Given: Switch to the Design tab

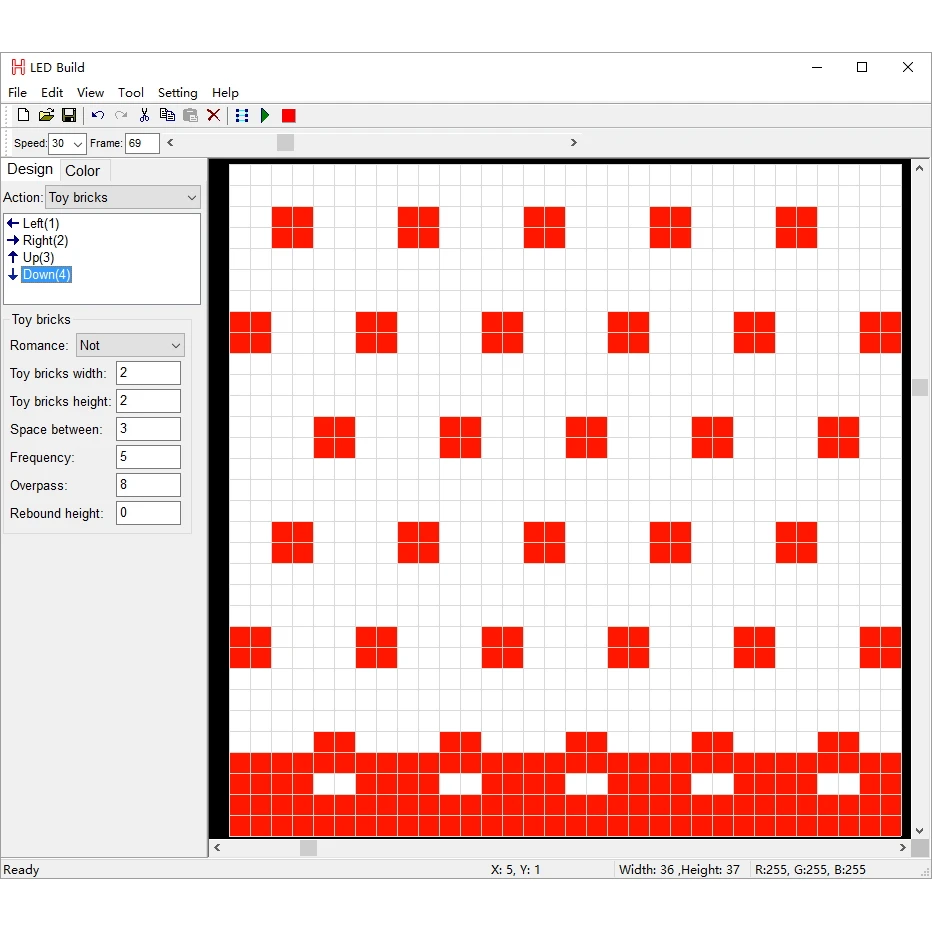Looking at the screenshot, I should [x=30, y=169].
